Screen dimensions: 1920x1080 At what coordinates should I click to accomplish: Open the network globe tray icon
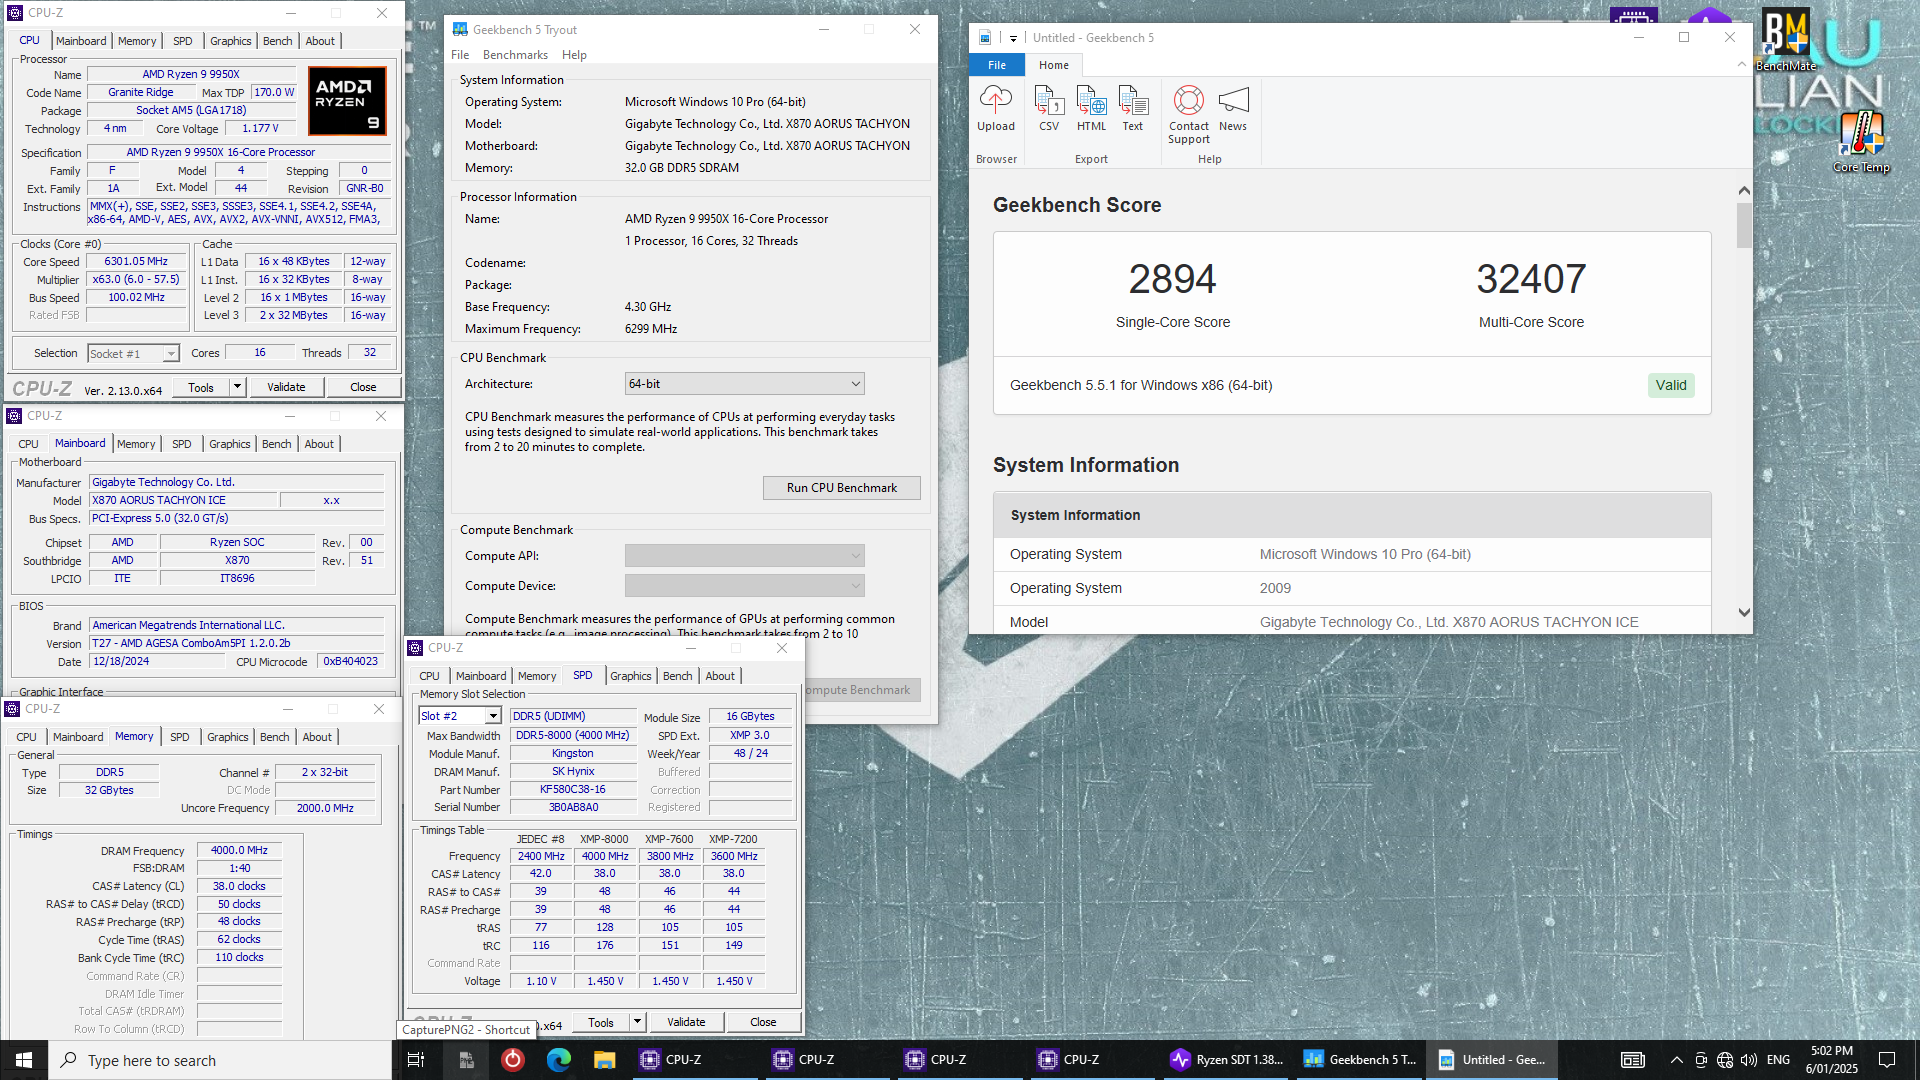click(x=1725, y=1060)
